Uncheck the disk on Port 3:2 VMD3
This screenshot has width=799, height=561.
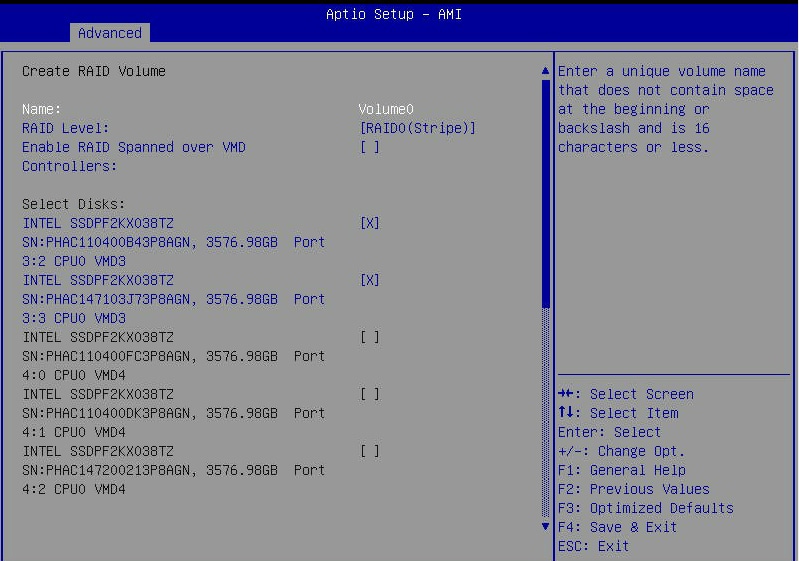click(x=369, y=223)
